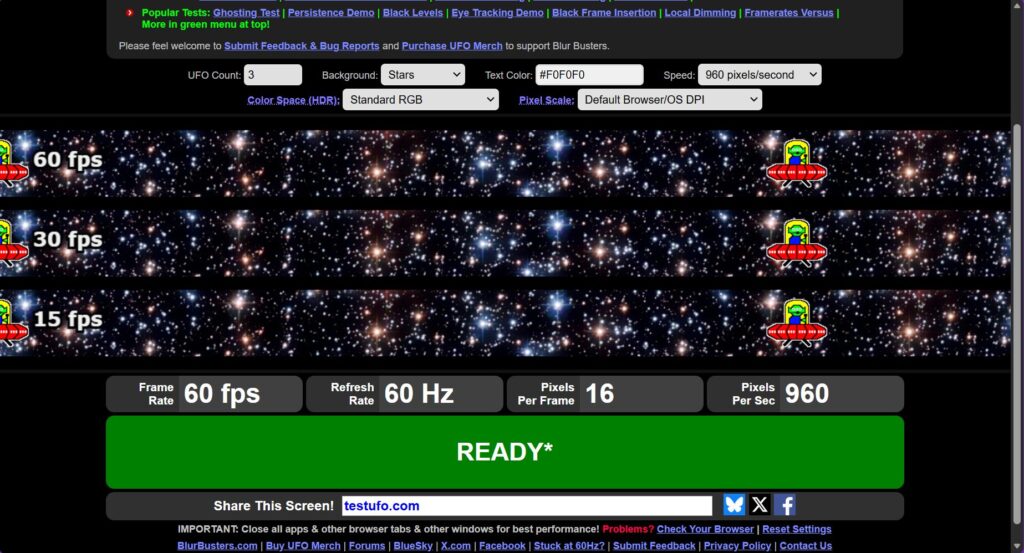Image resolution: width=1024 pixels, height=553 pixels.
Task: Go to Forums in the footer
Action: [367, 546]
